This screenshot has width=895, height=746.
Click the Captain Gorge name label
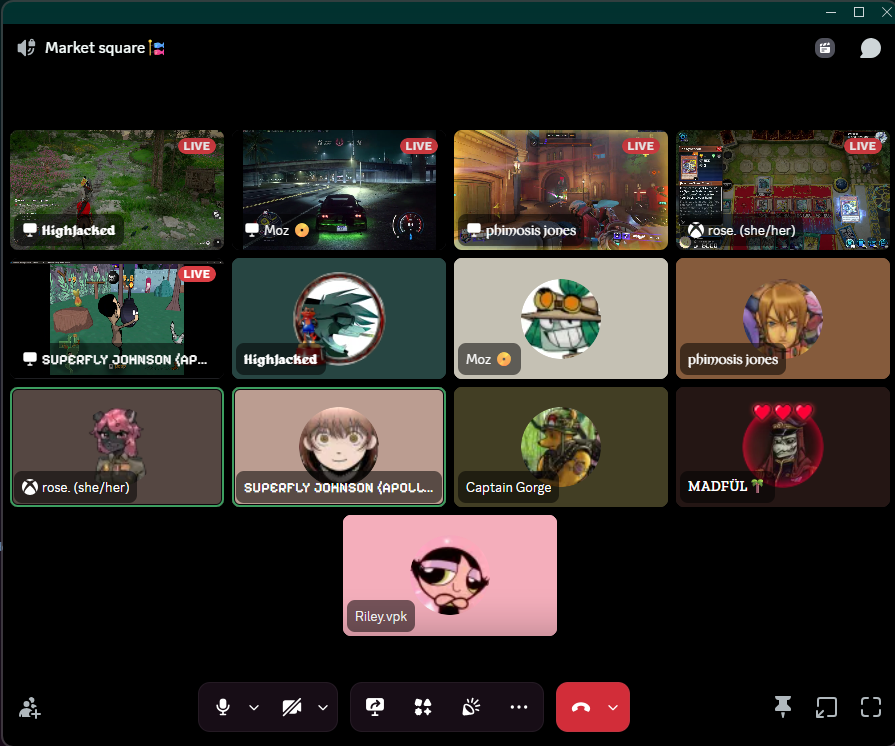click(x=509, y=487)
